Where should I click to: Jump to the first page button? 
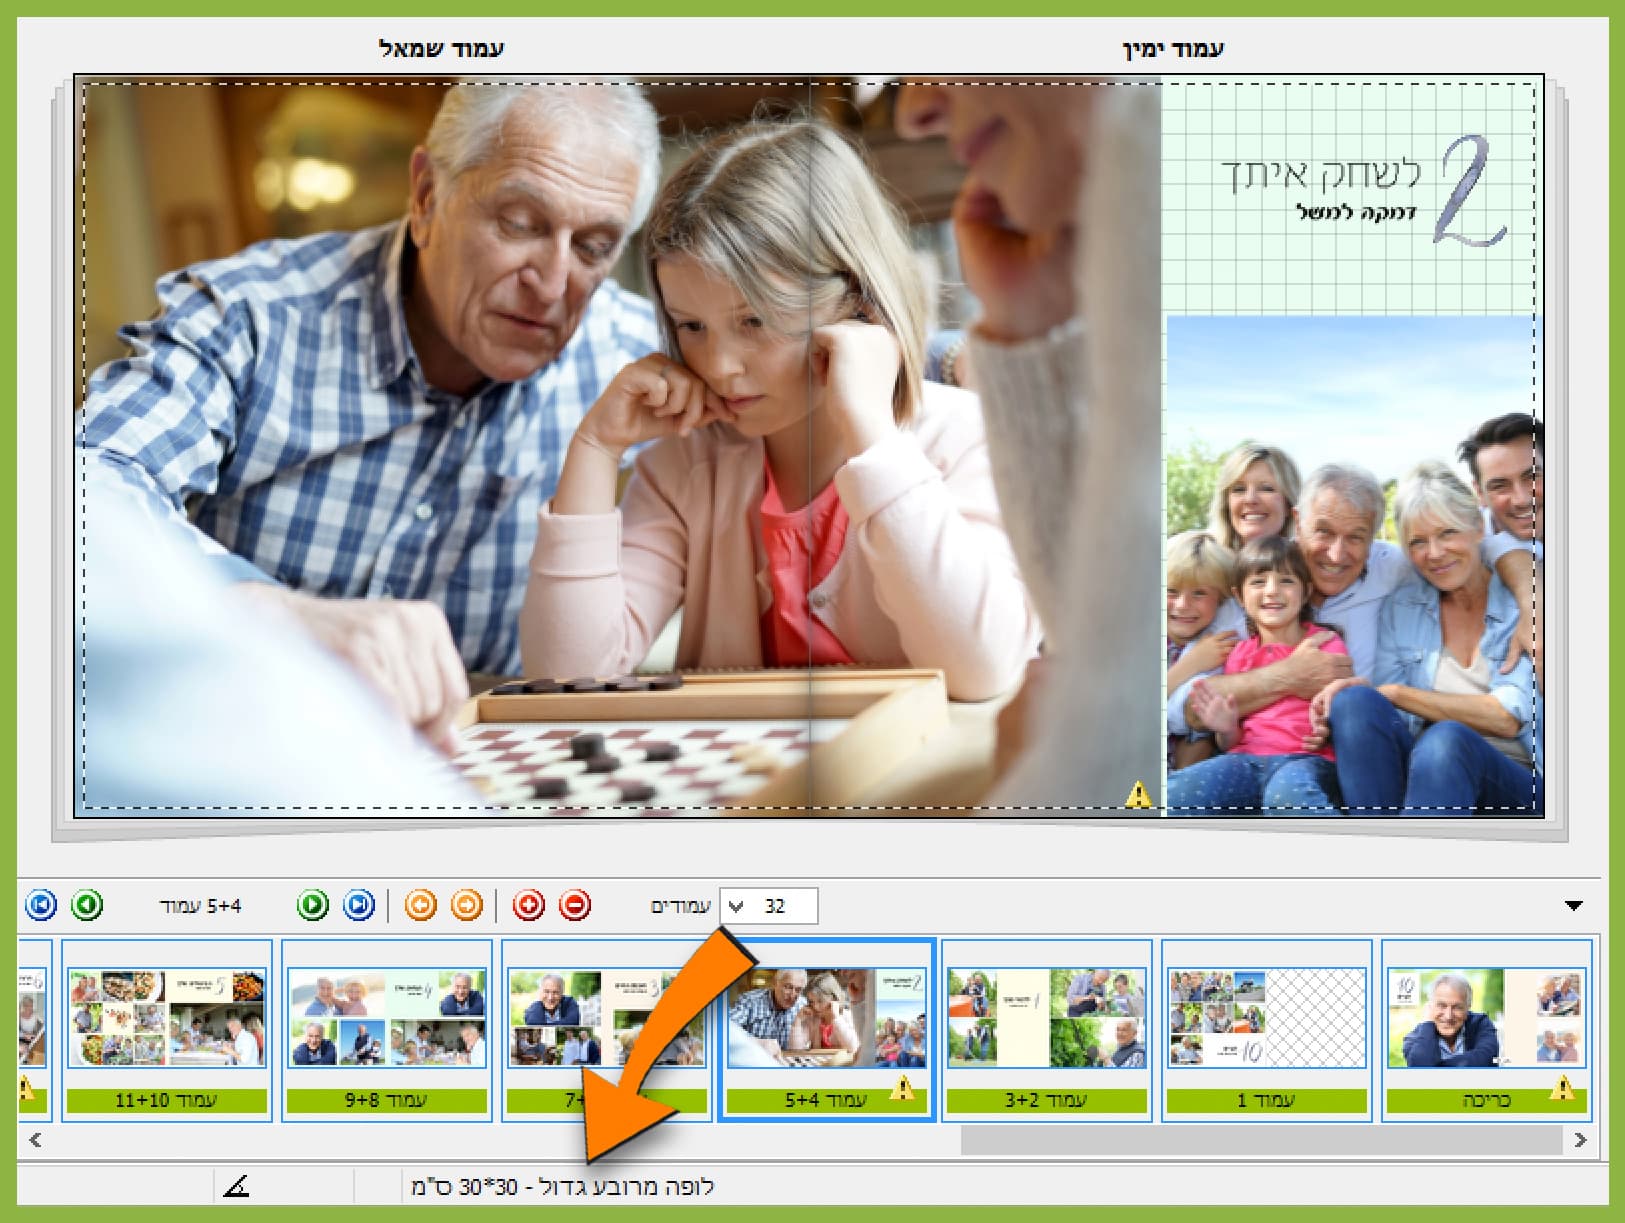(x=41, y=906)
